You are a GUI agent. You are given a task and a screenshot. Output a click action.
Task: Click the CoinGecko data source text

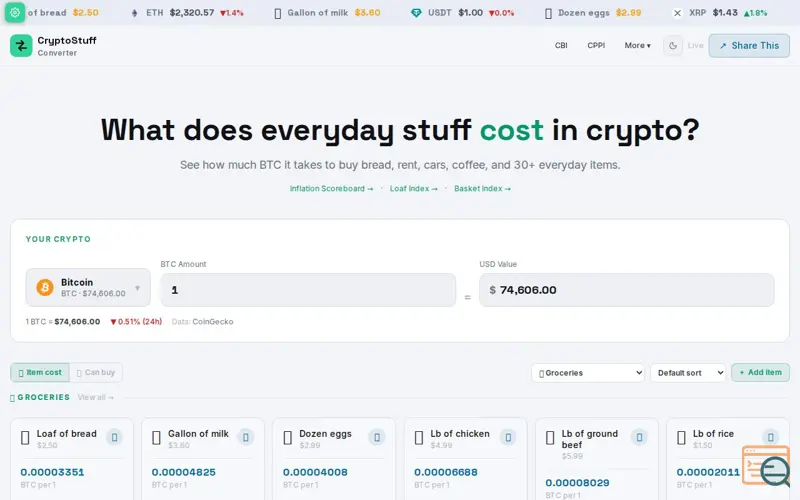coord(213,322)
